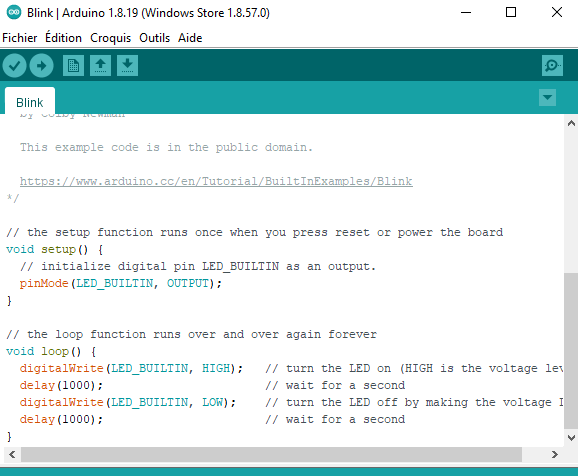The image size is (578, 476).
Task: Open the Serial Monitor magnifier icon
Action: (552, 66)
